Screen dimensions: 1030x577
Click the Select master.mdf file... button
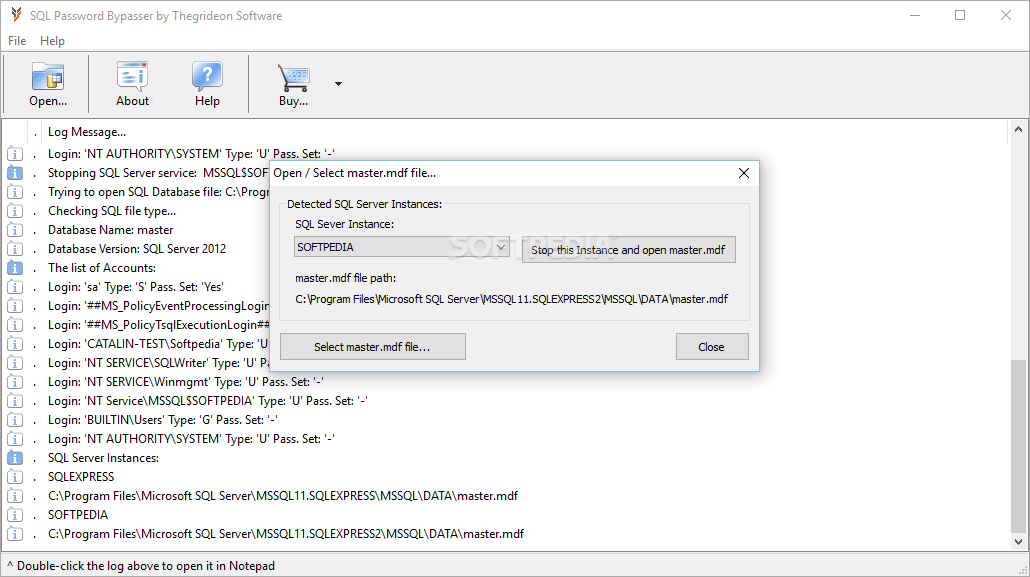point(372,346)
